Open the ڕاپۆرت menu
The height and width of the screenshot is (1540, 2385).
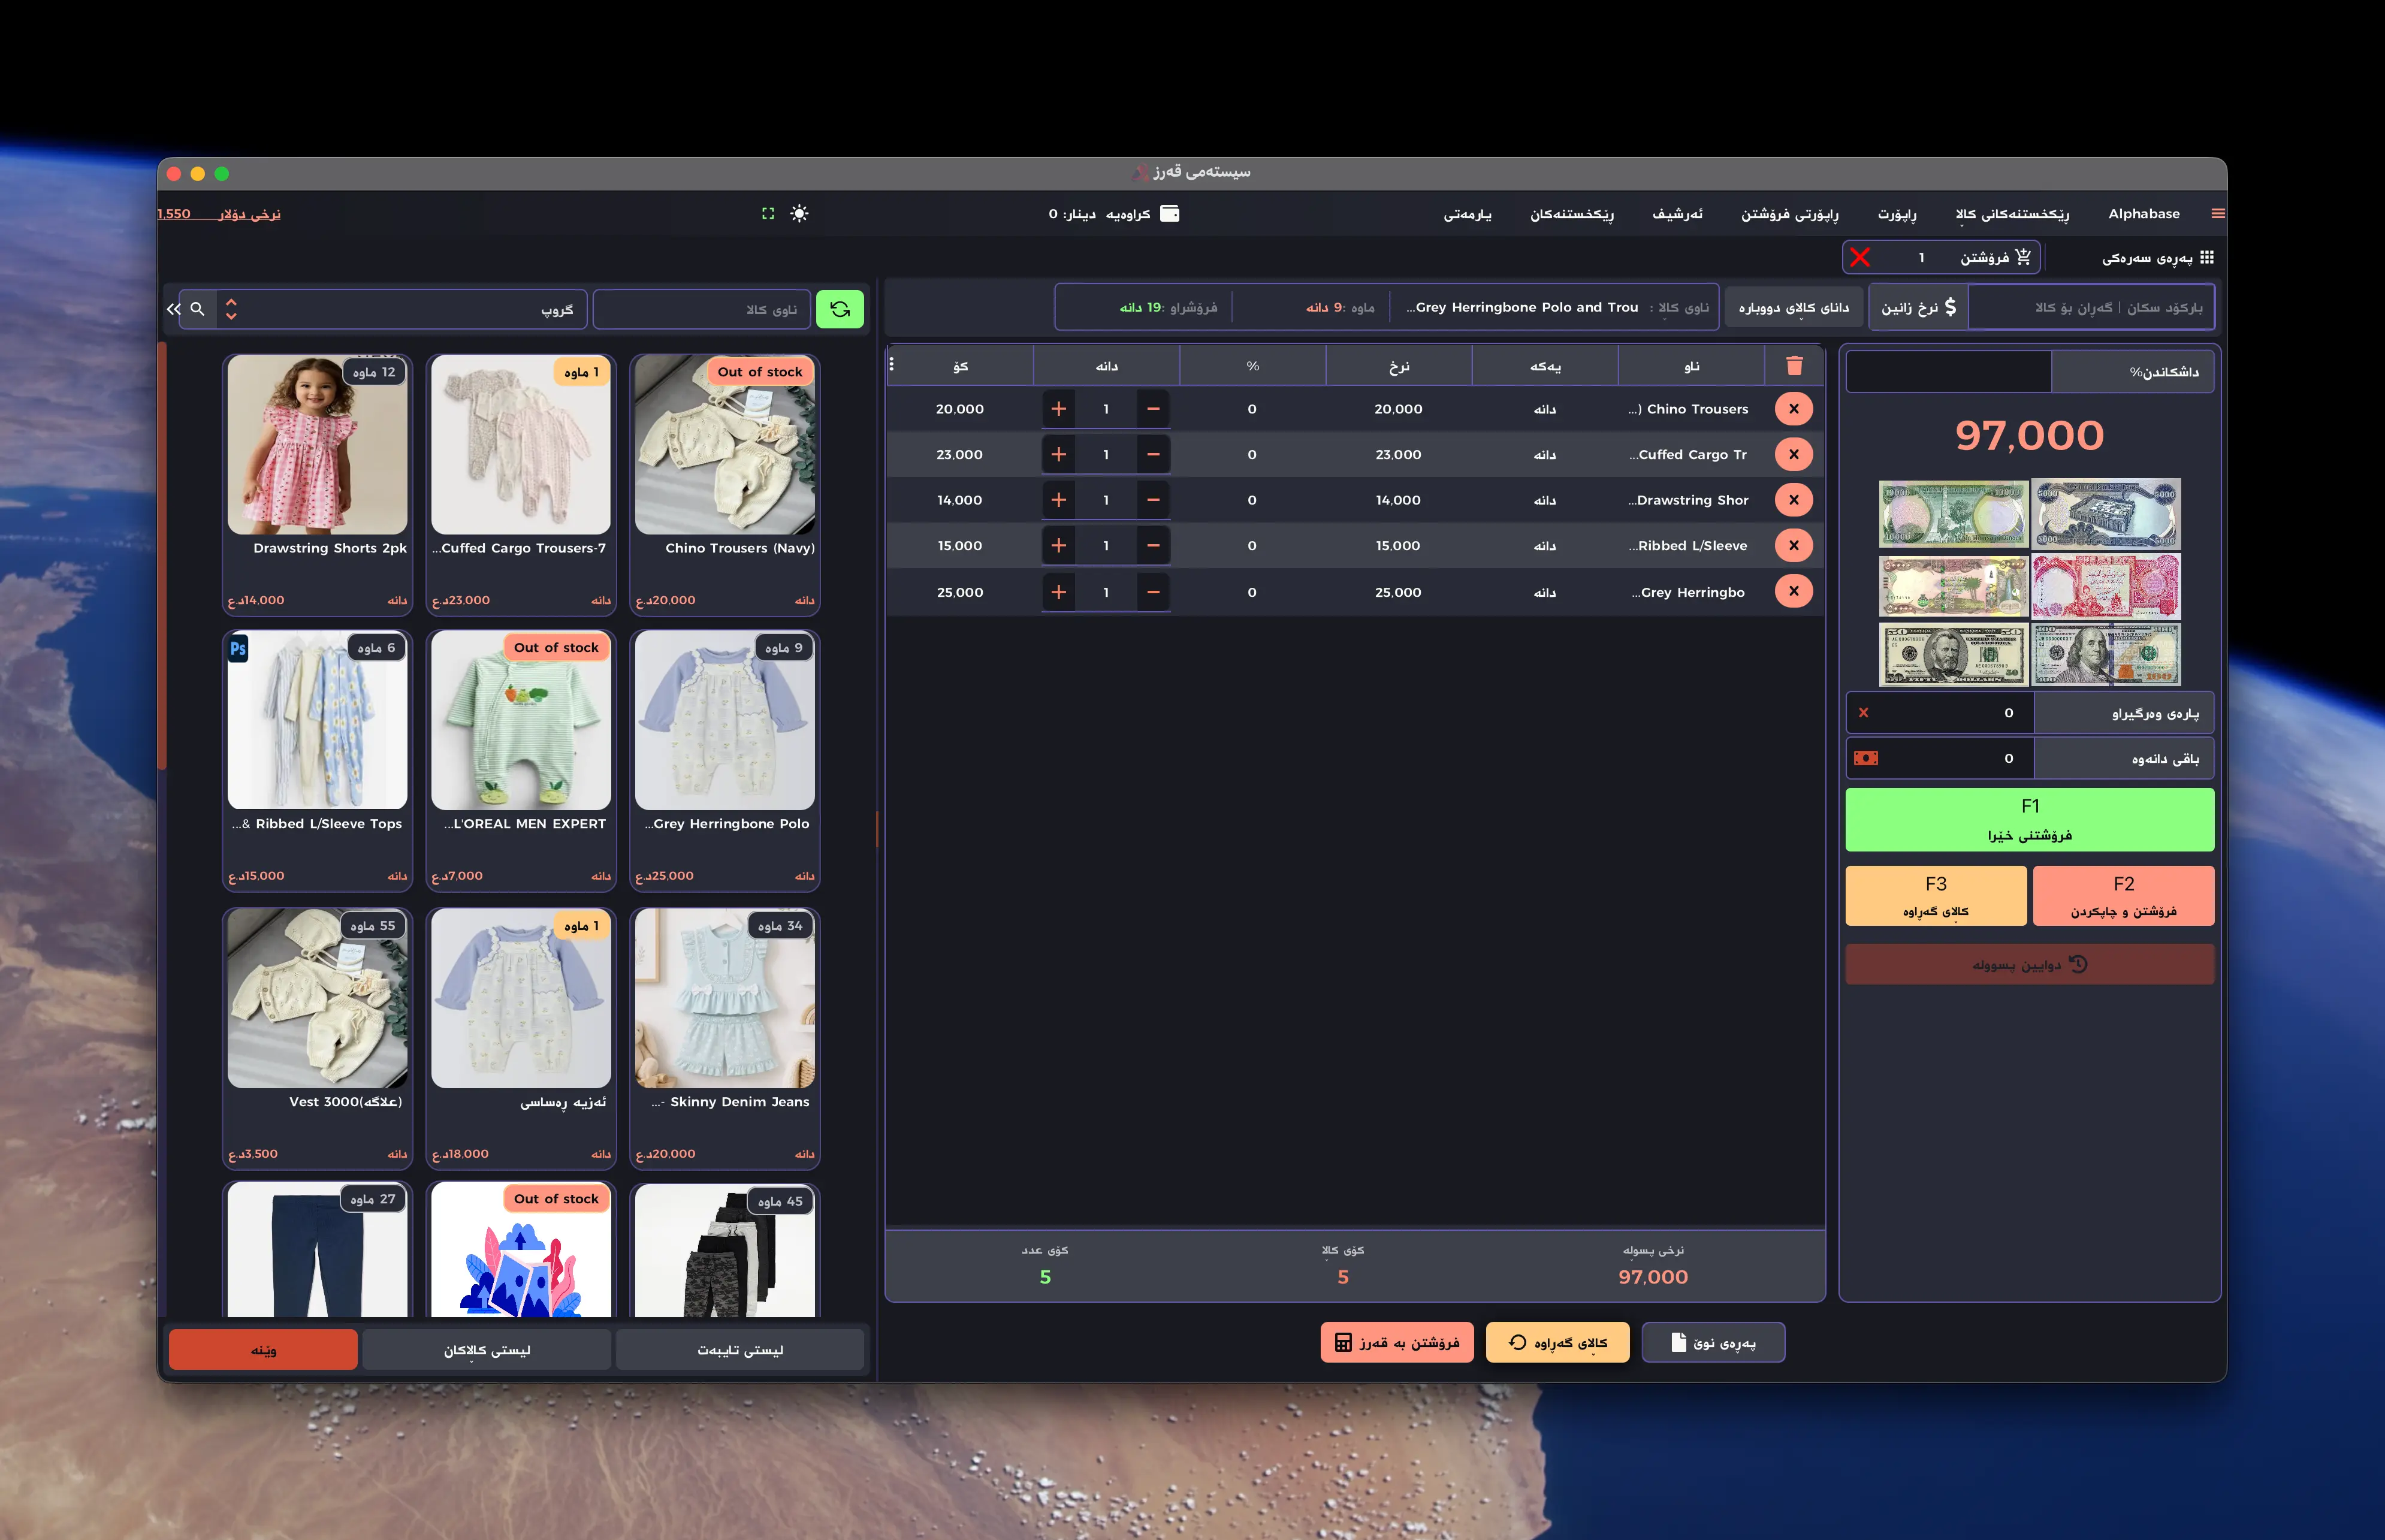pyautogui.click(x=1897, y=214)
